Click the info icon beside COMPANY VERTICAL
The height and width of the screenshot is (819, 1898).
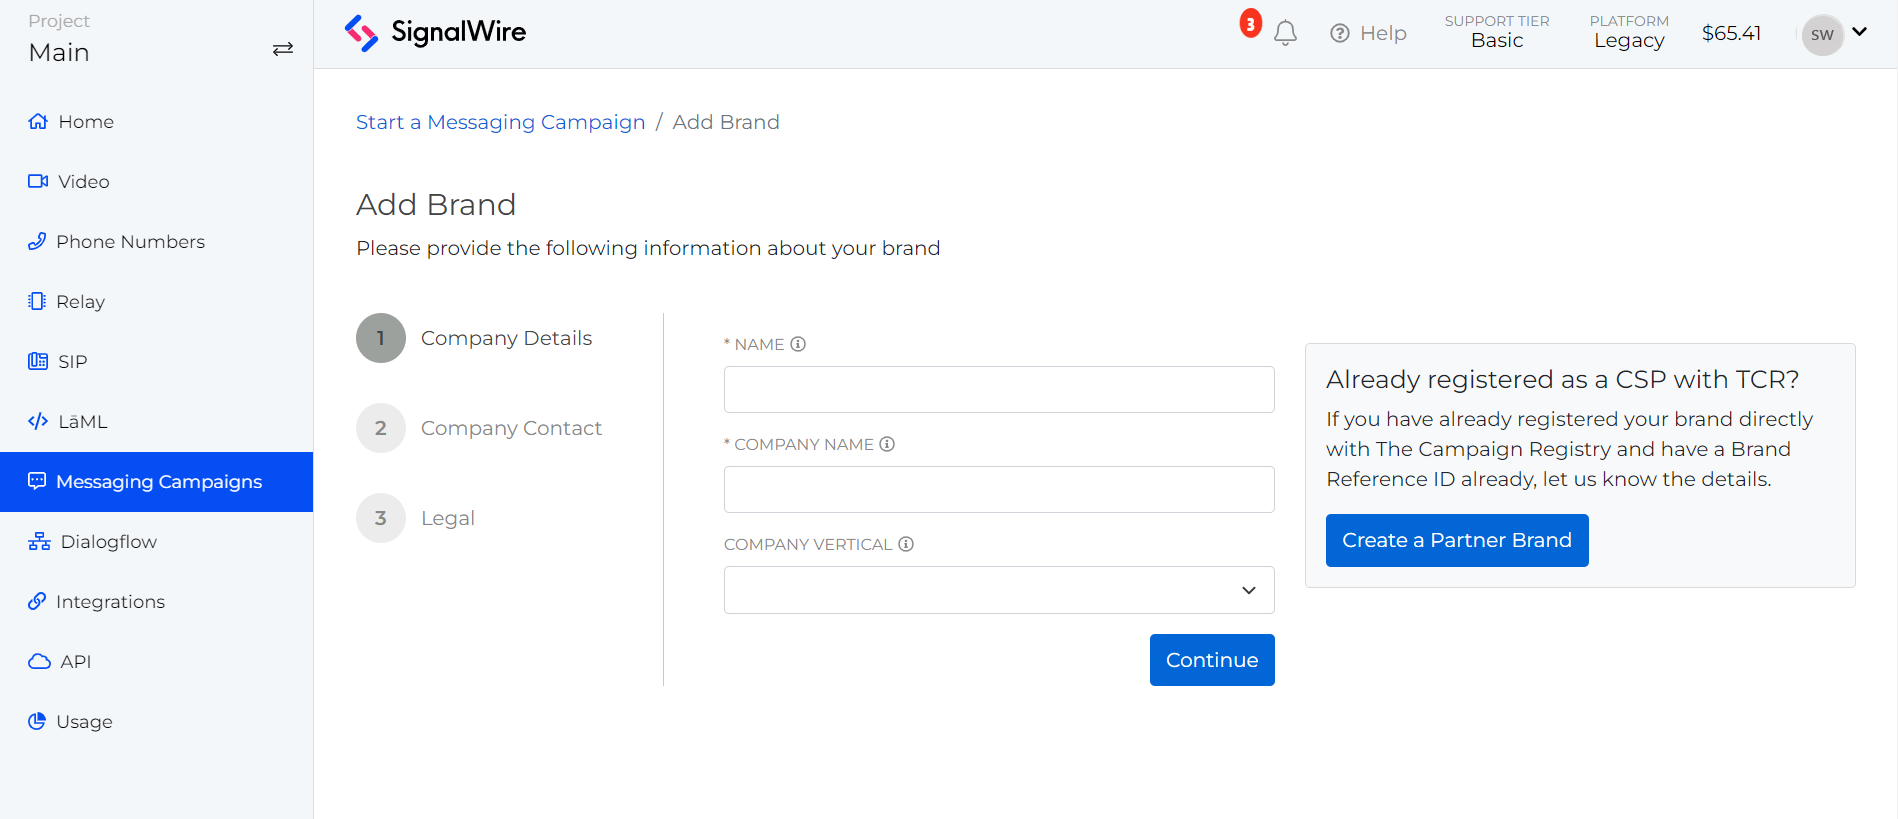click(906, 544)
